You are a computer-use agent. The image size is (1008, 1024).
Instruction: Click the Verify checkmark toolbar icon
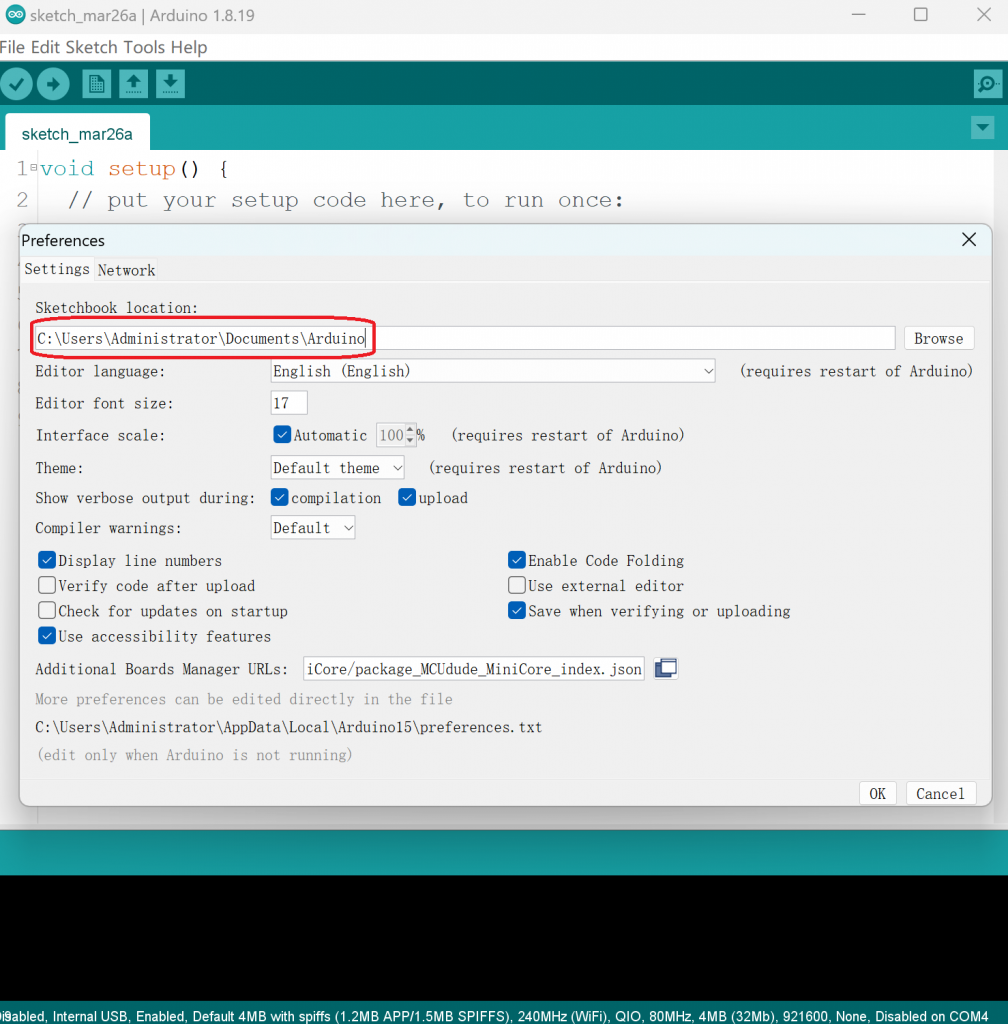point(17,84)
